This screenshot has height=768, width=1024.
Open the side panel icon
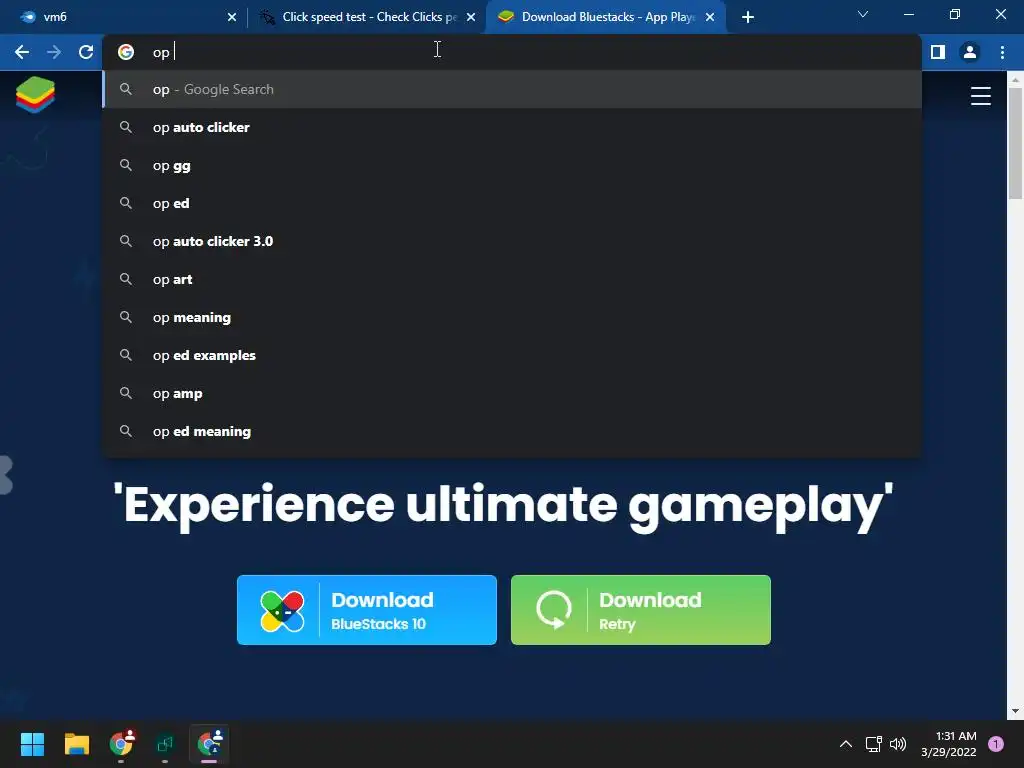tap(938, 52)
